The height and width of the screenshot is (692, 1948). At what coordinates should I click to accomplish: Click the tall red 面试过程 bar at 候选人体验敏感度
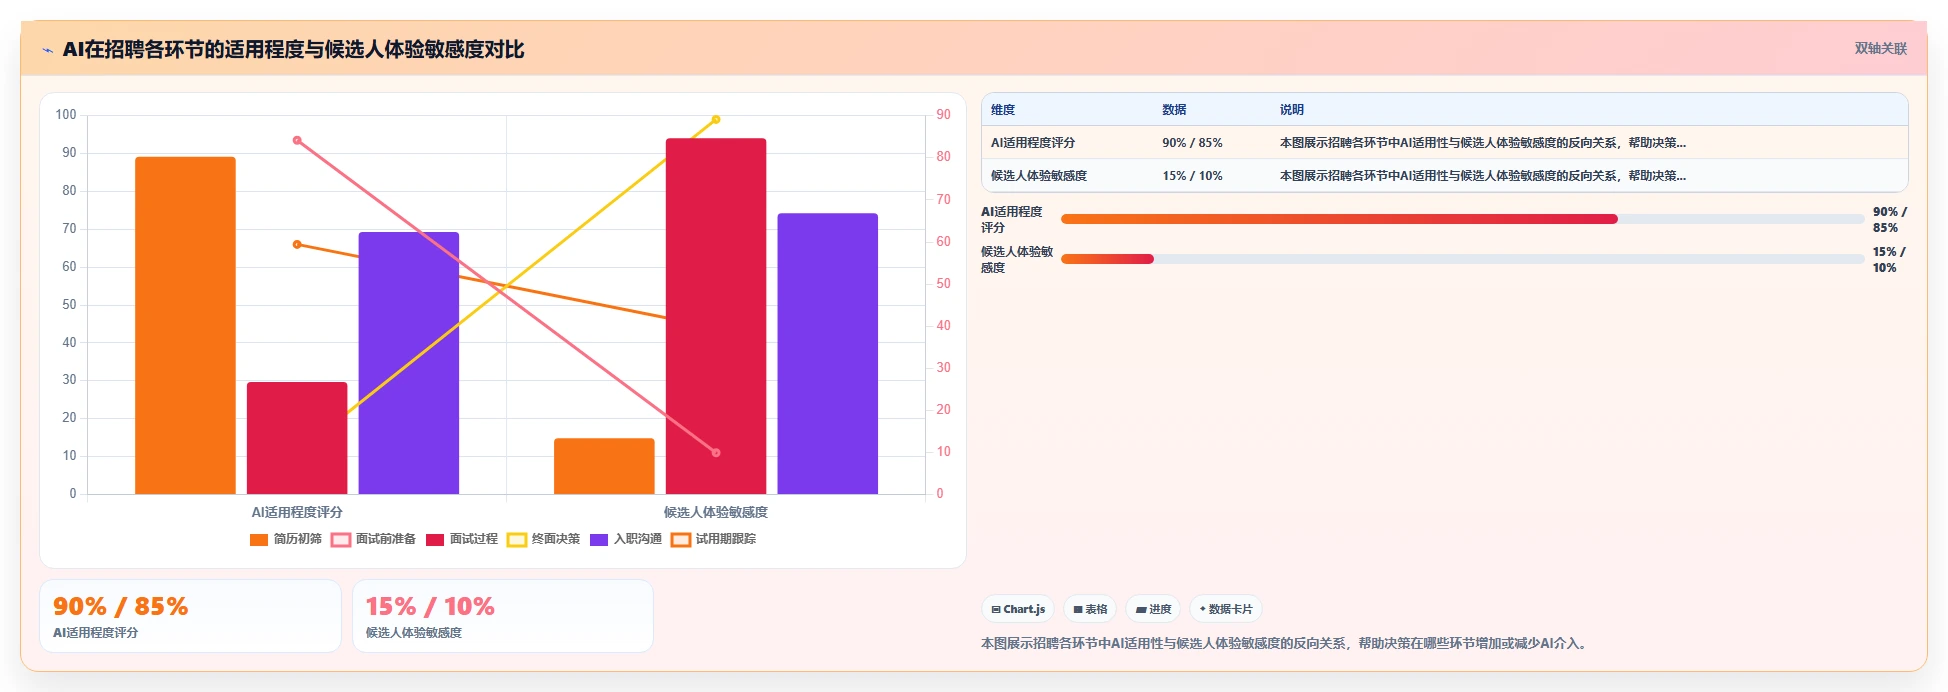pyautogui.click(x=716, y=316)
